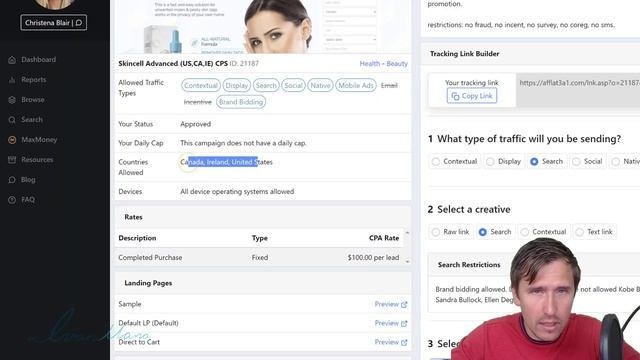Click the FAQ question-mark icon
Viewport: 640px width, 360px height.
pos(12,200)
